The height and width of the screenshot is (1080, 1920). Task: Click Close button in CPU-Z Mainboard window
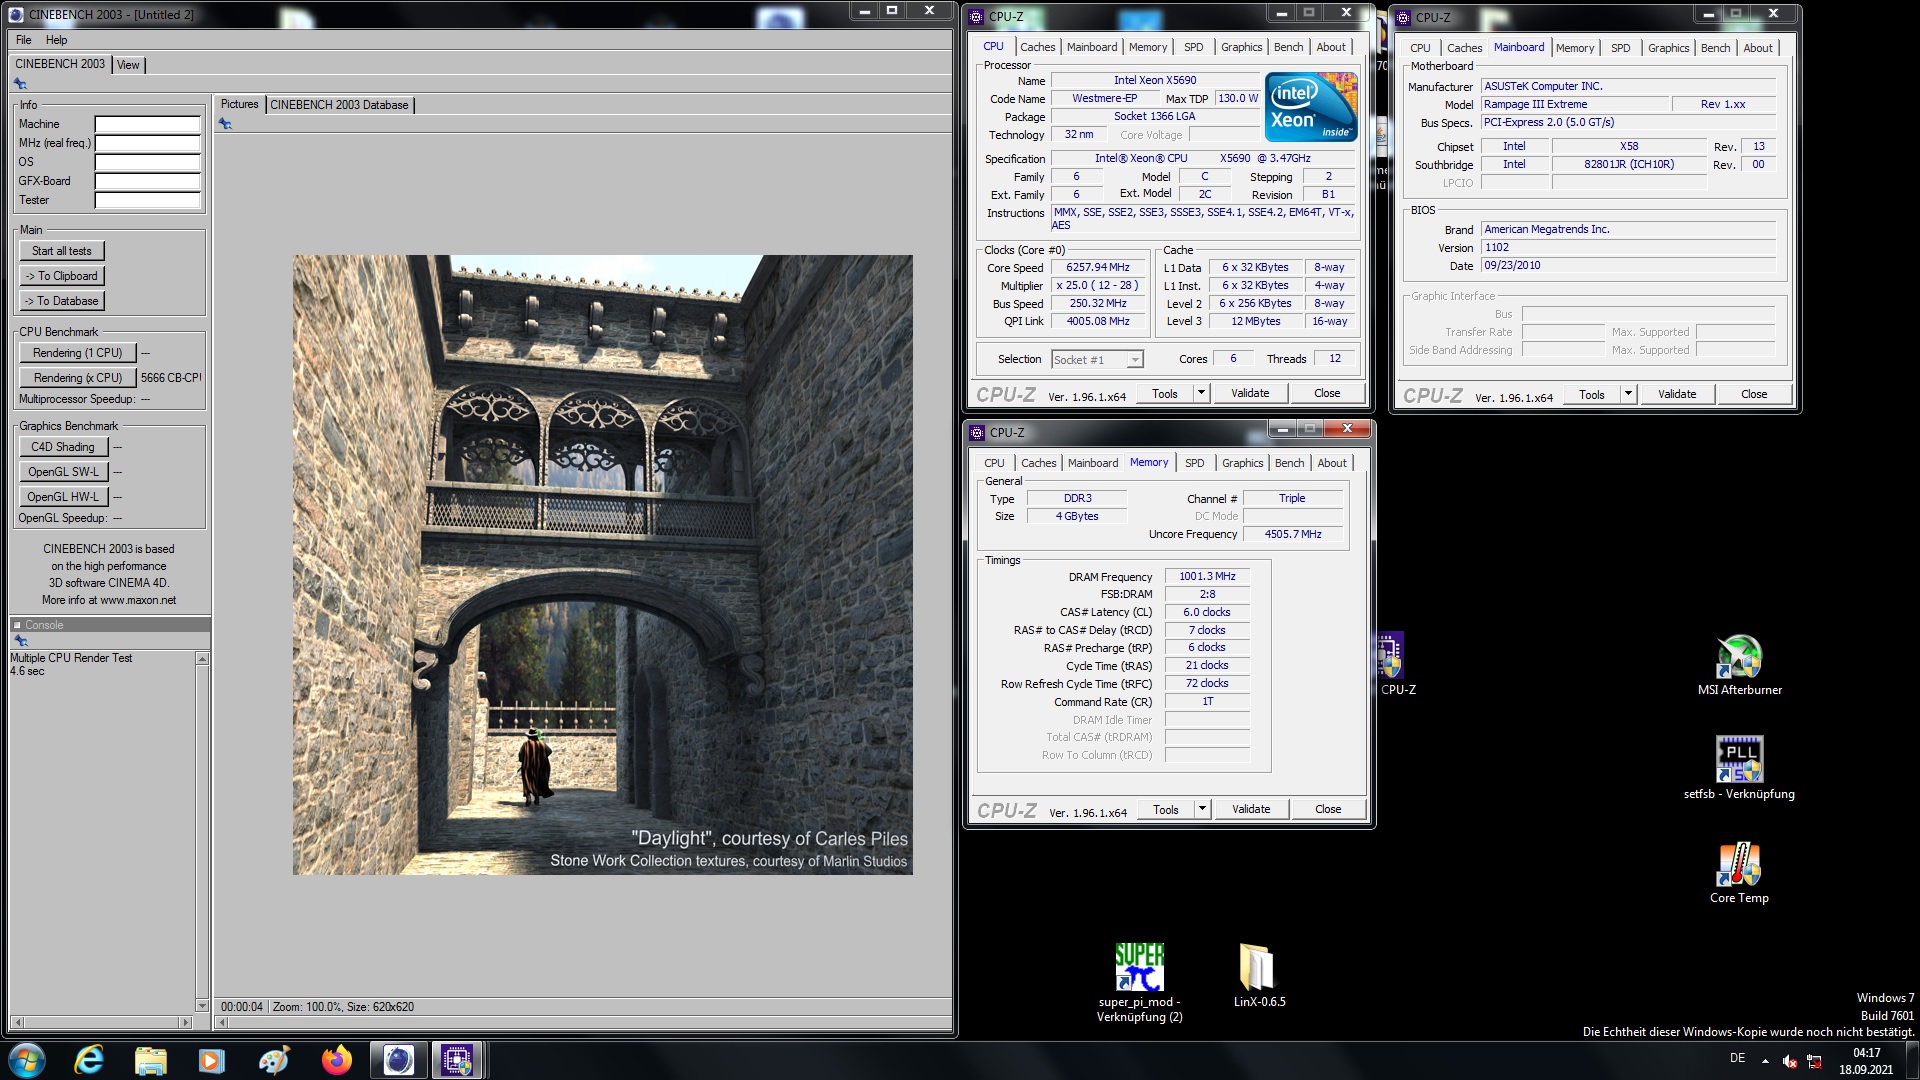click(1754, 394)
